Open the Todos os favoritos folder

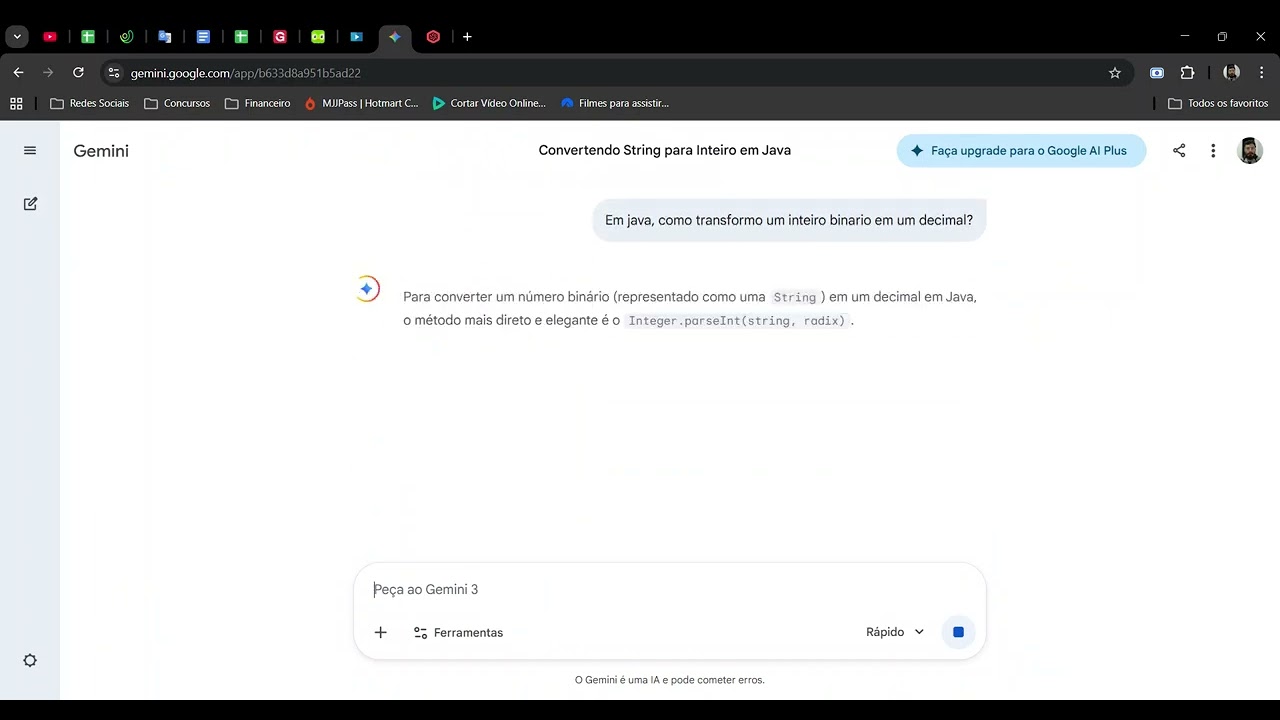tap(1218, 103)
